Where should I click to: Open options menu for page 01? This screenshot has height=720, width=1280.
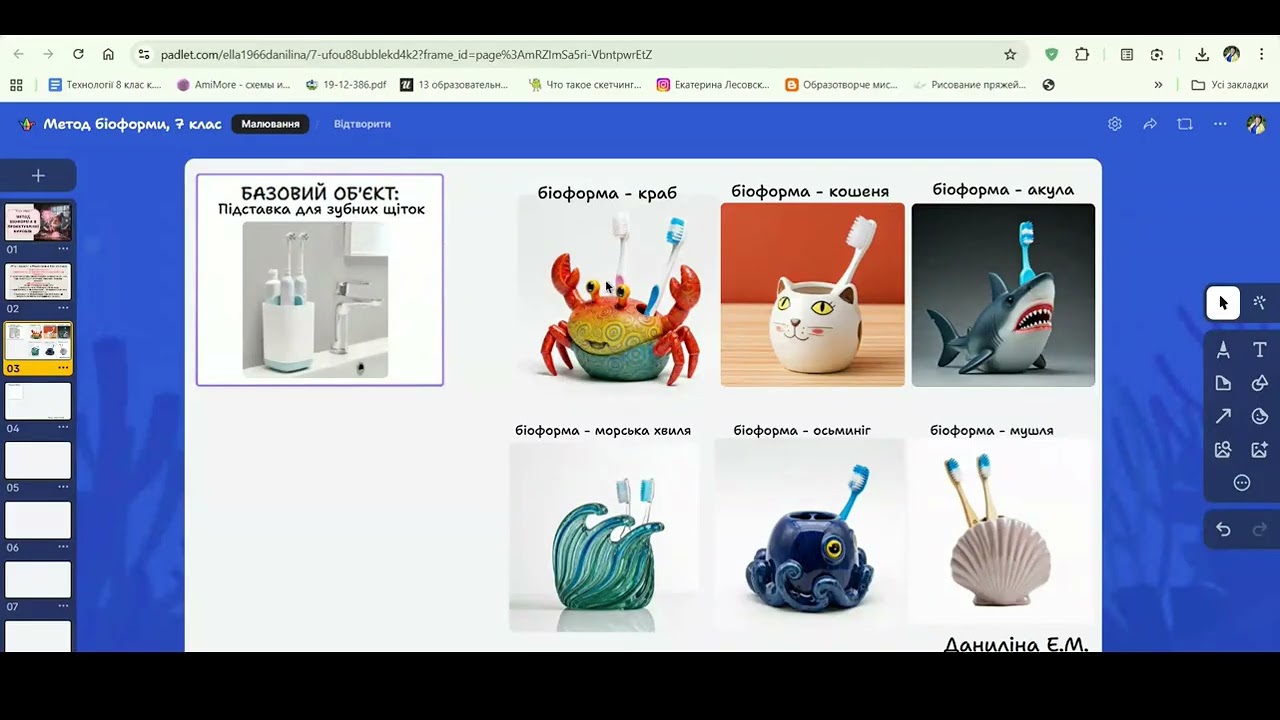pyautogui.click(x=63, y=249)
